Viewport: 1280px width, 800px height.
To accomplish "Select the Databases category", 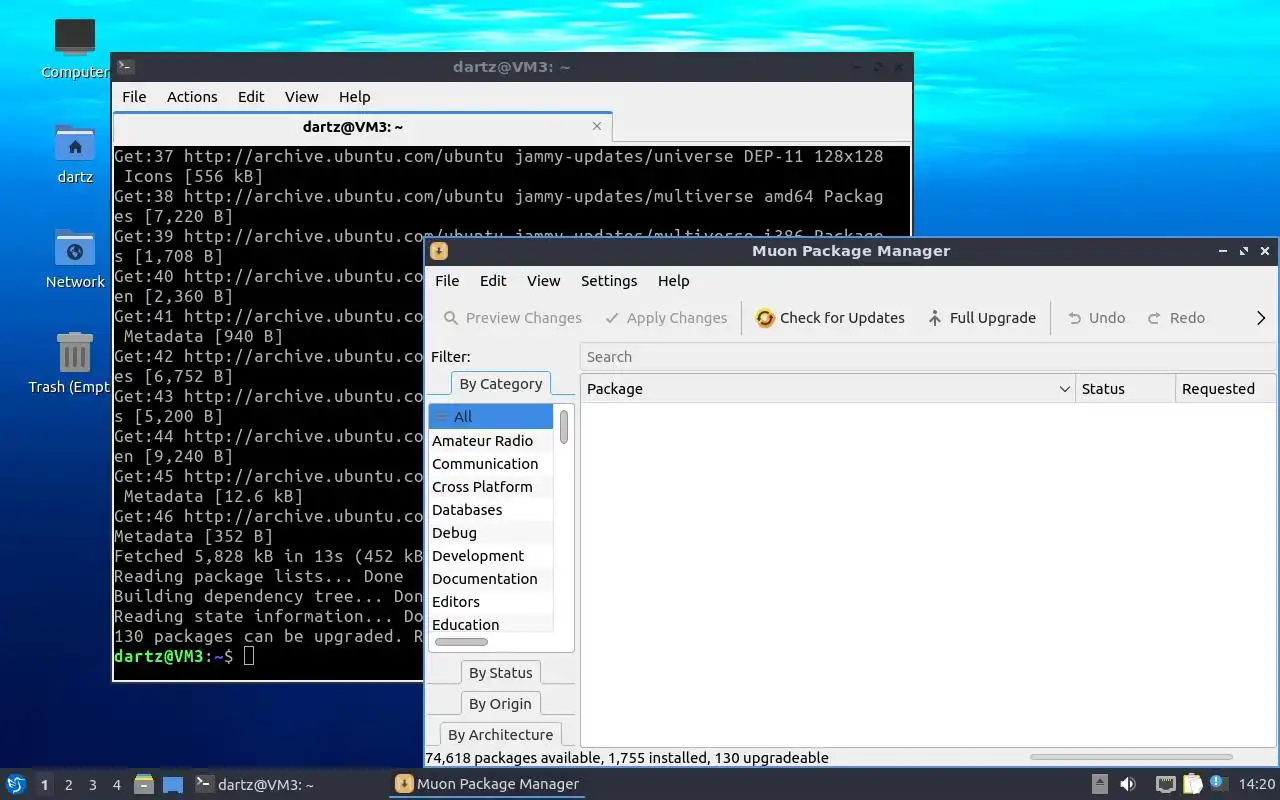I will point(490,510).
